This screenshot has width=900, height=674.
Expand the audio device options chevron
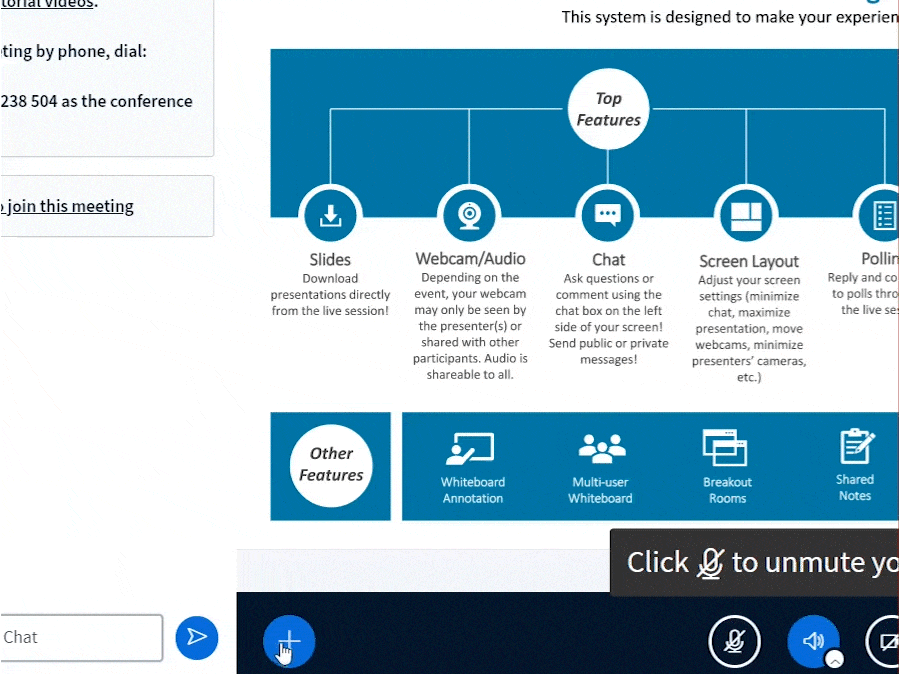(835, 659)
